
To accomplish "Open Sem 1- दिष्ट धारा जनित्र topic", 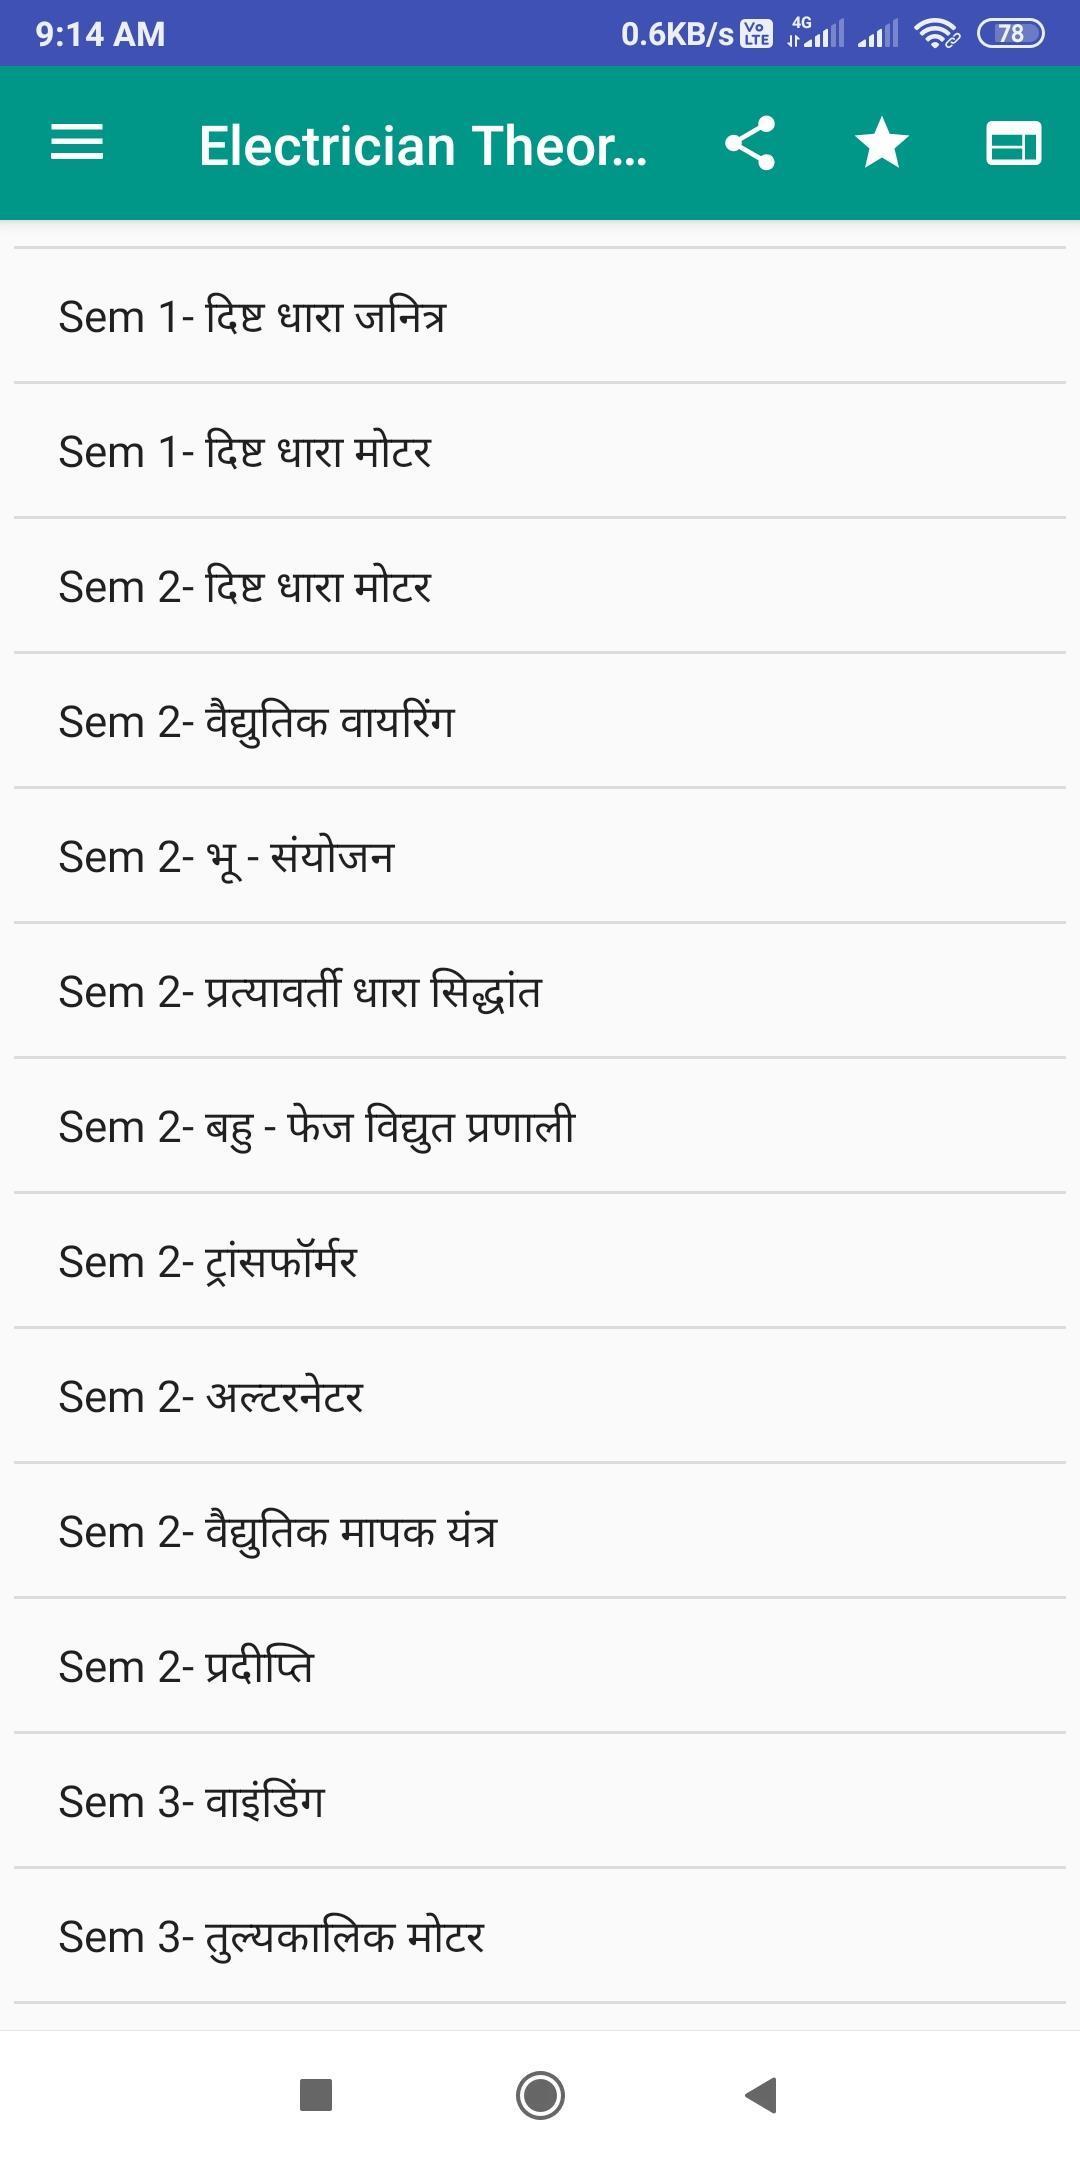I will coord(540,317).
